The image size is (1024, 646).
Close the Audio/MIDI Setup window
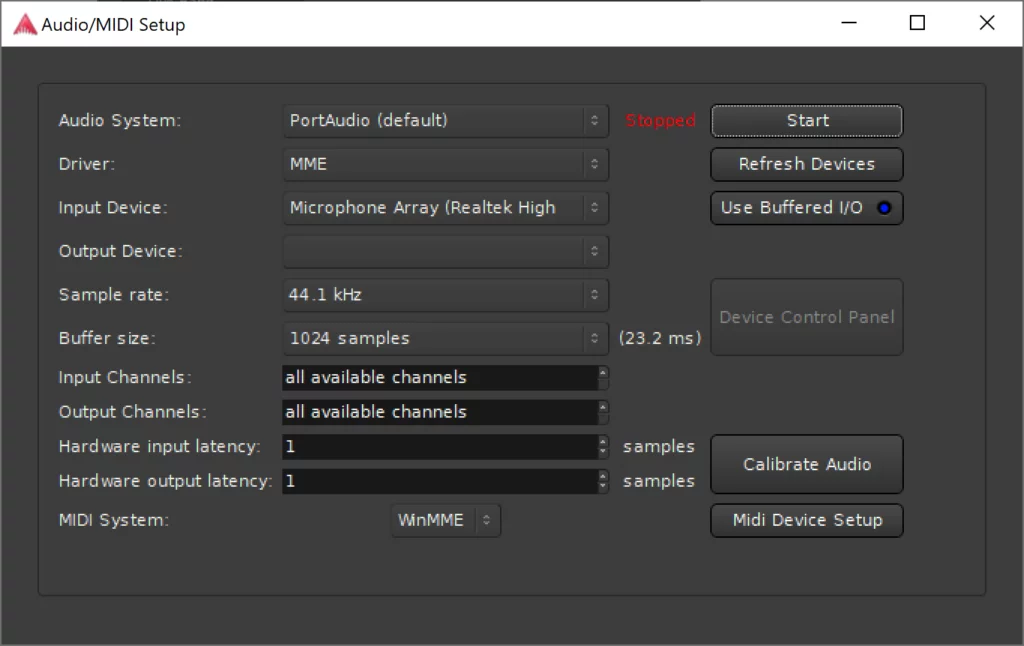[x=987, y=23]
